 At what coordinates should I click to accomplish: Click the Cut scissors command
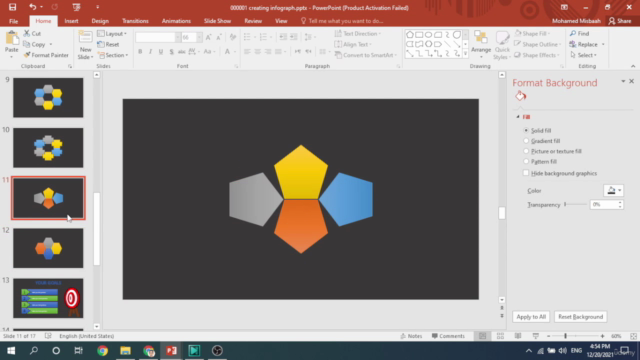[x=32, y=33]
